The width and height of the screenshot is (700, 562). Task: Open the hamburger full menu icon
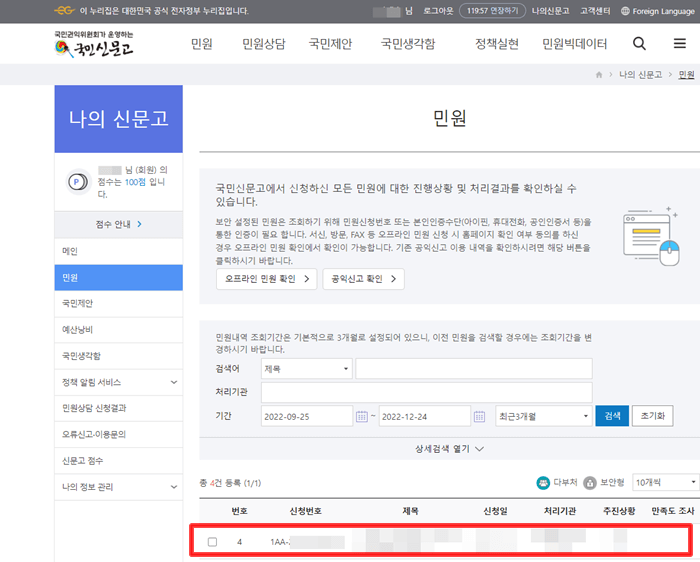(679, 43)
